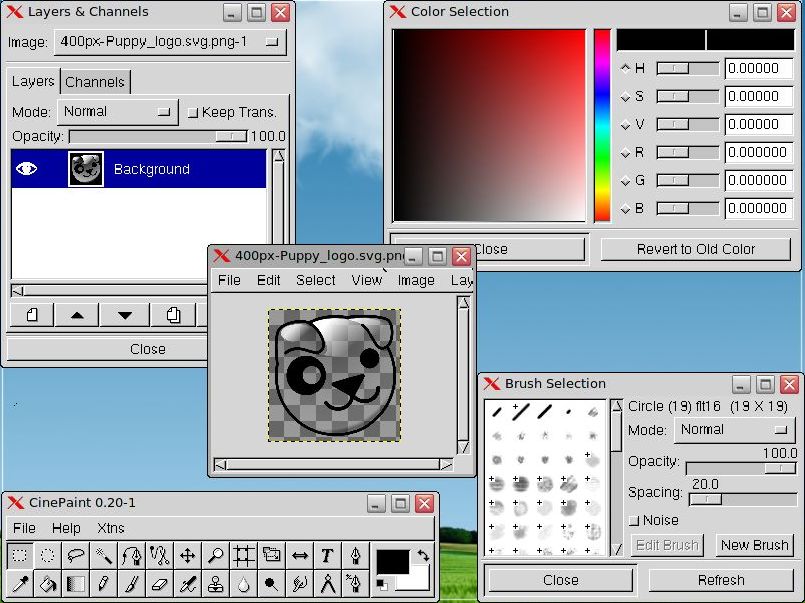
Task: Open the Image dropdown in Layers & Channels
Action: 170,42
